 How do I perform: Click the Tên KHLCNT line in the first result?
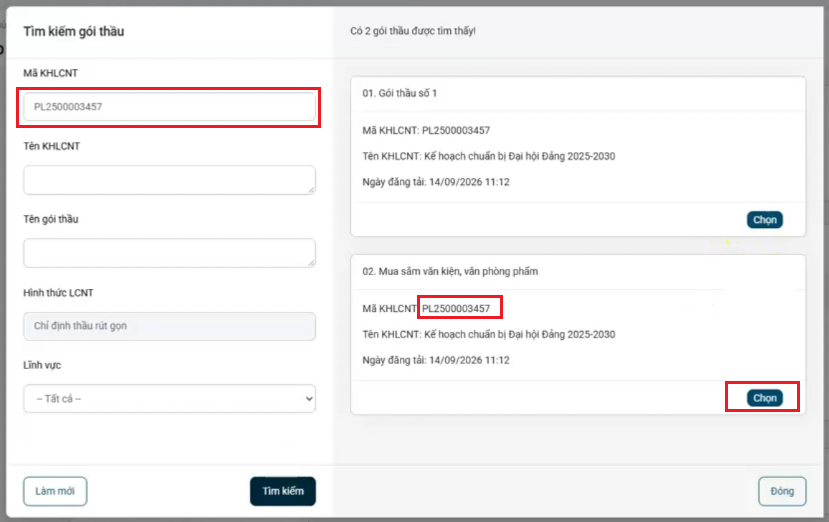click(489, 156)
